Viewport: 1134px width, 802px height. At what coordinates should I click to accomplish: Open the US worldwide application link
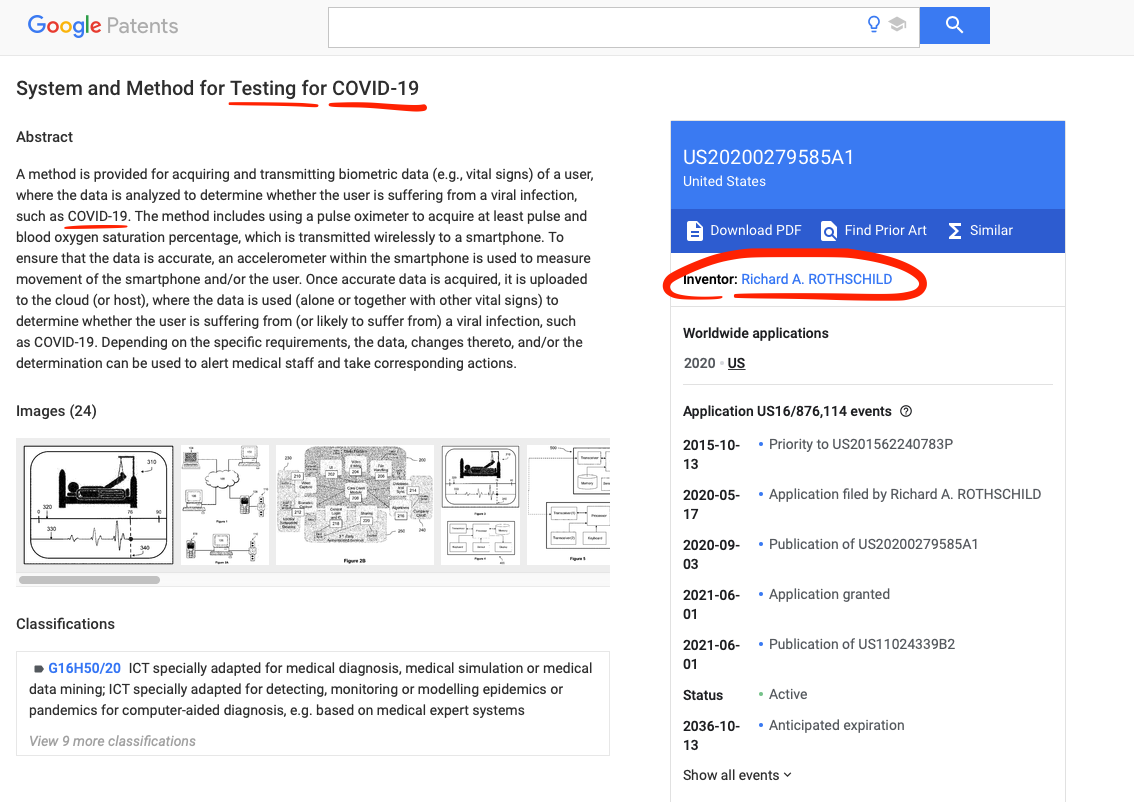736,363
